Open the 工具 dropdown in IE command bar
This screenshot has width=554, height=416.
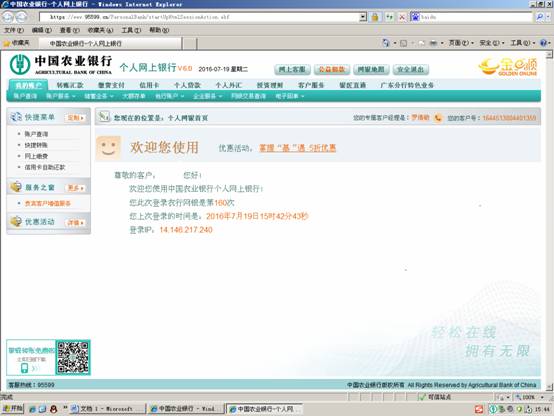(522, 43)
